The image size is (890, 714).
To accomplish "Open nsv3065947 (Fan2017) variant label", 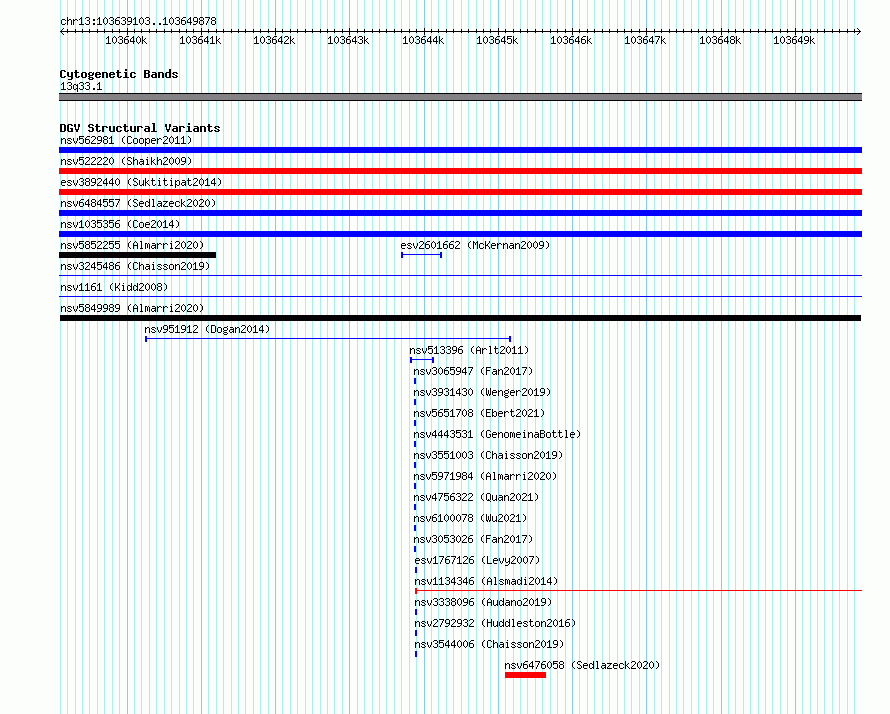I will (x=473, y=371).
